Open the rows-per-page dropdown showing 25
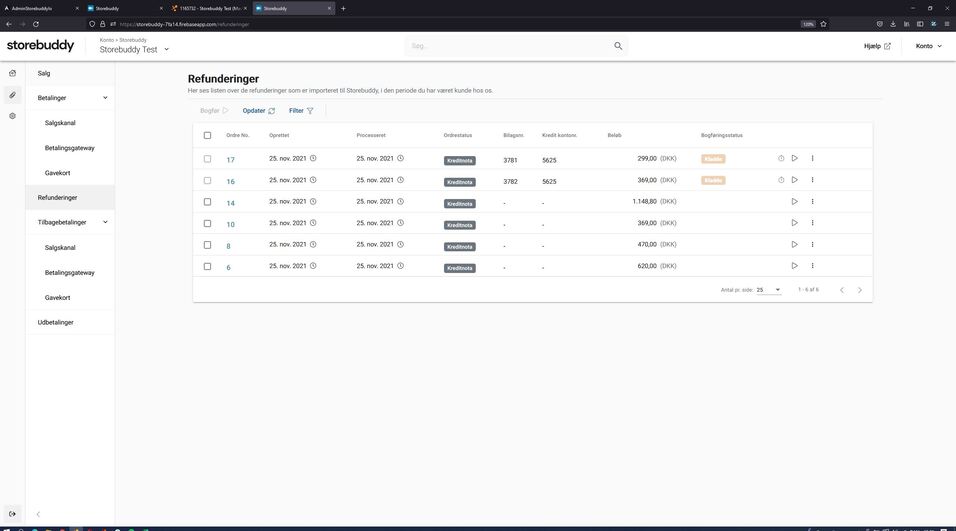956x531 pixels. coord(768,290)
